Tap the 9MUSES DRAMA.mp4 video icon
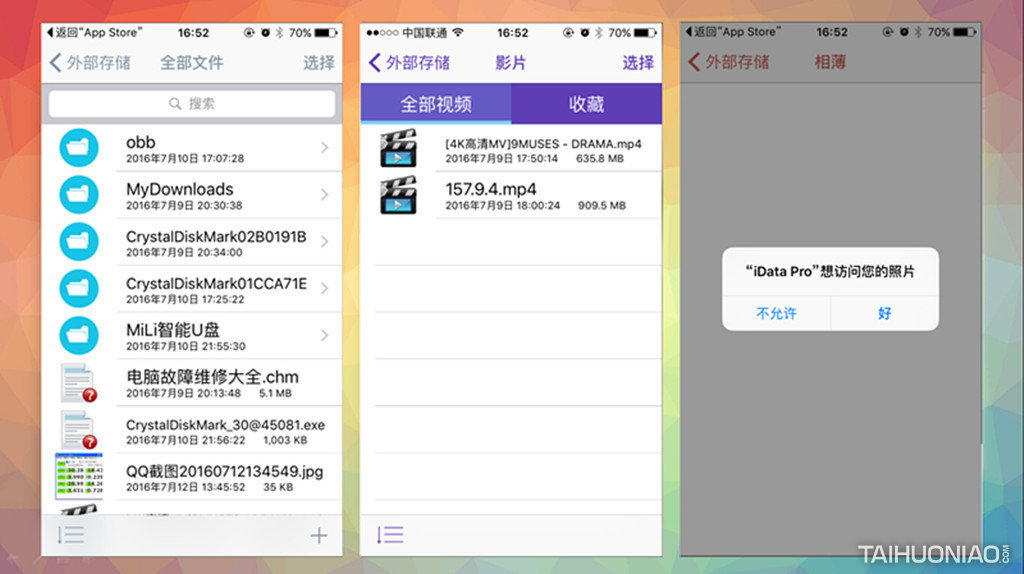Screen dimensions: 1024x574 tap(397, 148)
